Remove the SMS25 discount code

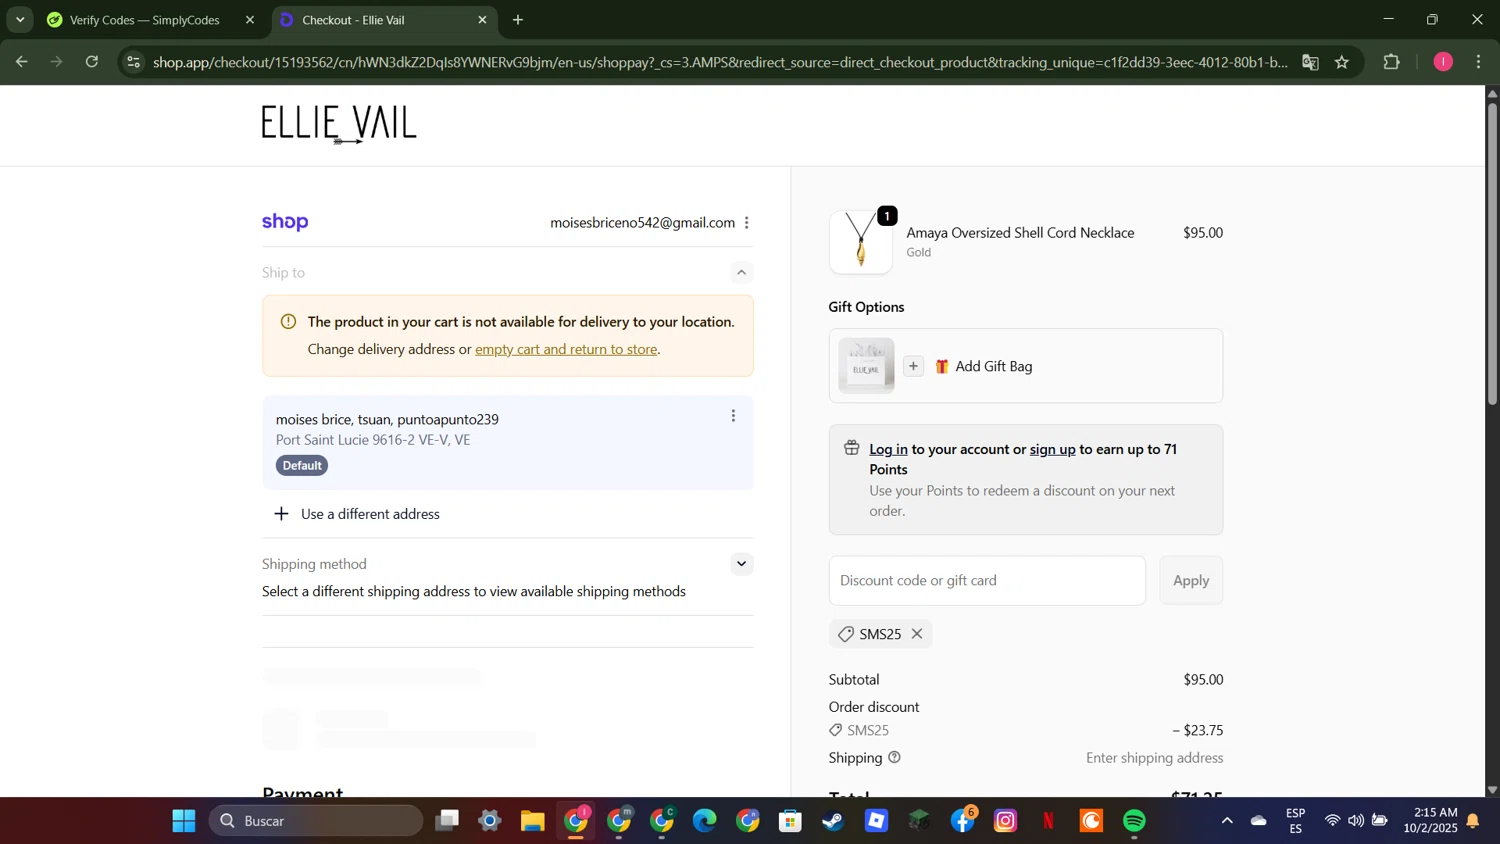(917, 634)
